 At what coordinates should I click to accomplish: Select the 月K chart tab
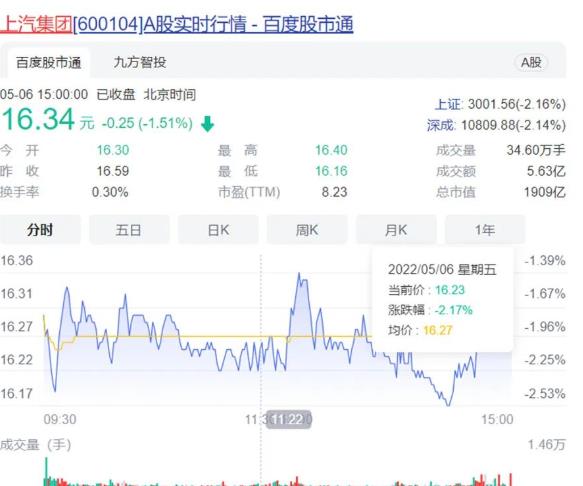point(396,230)
